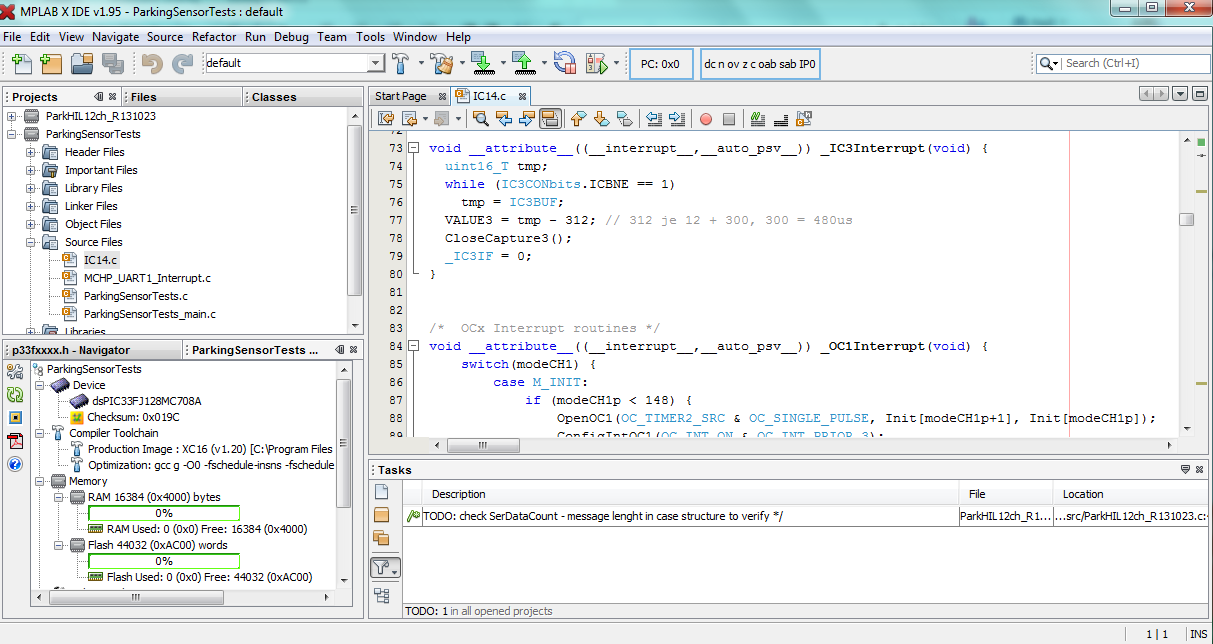
Task: Open the Make and Program Device dropdown arrow
Action: pyautogui.click(x=503, y=63)
